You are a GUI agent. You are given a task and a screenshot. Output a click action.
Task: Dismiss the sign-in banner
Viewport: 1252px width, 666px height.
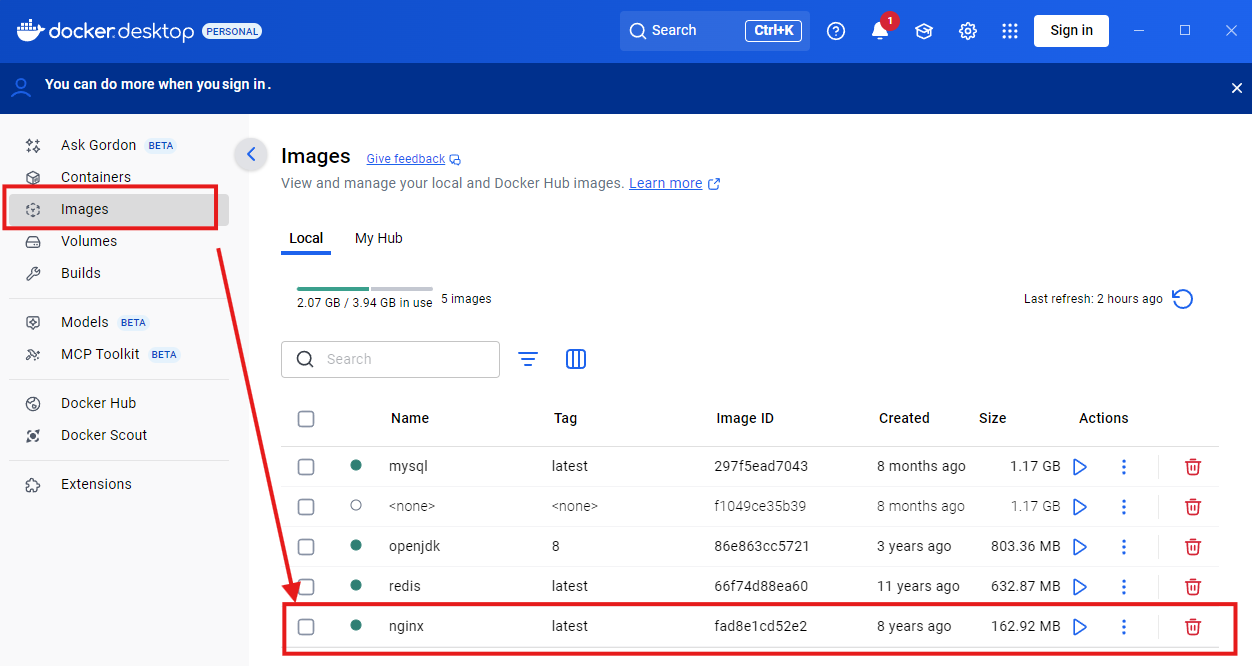(1237, 88)
